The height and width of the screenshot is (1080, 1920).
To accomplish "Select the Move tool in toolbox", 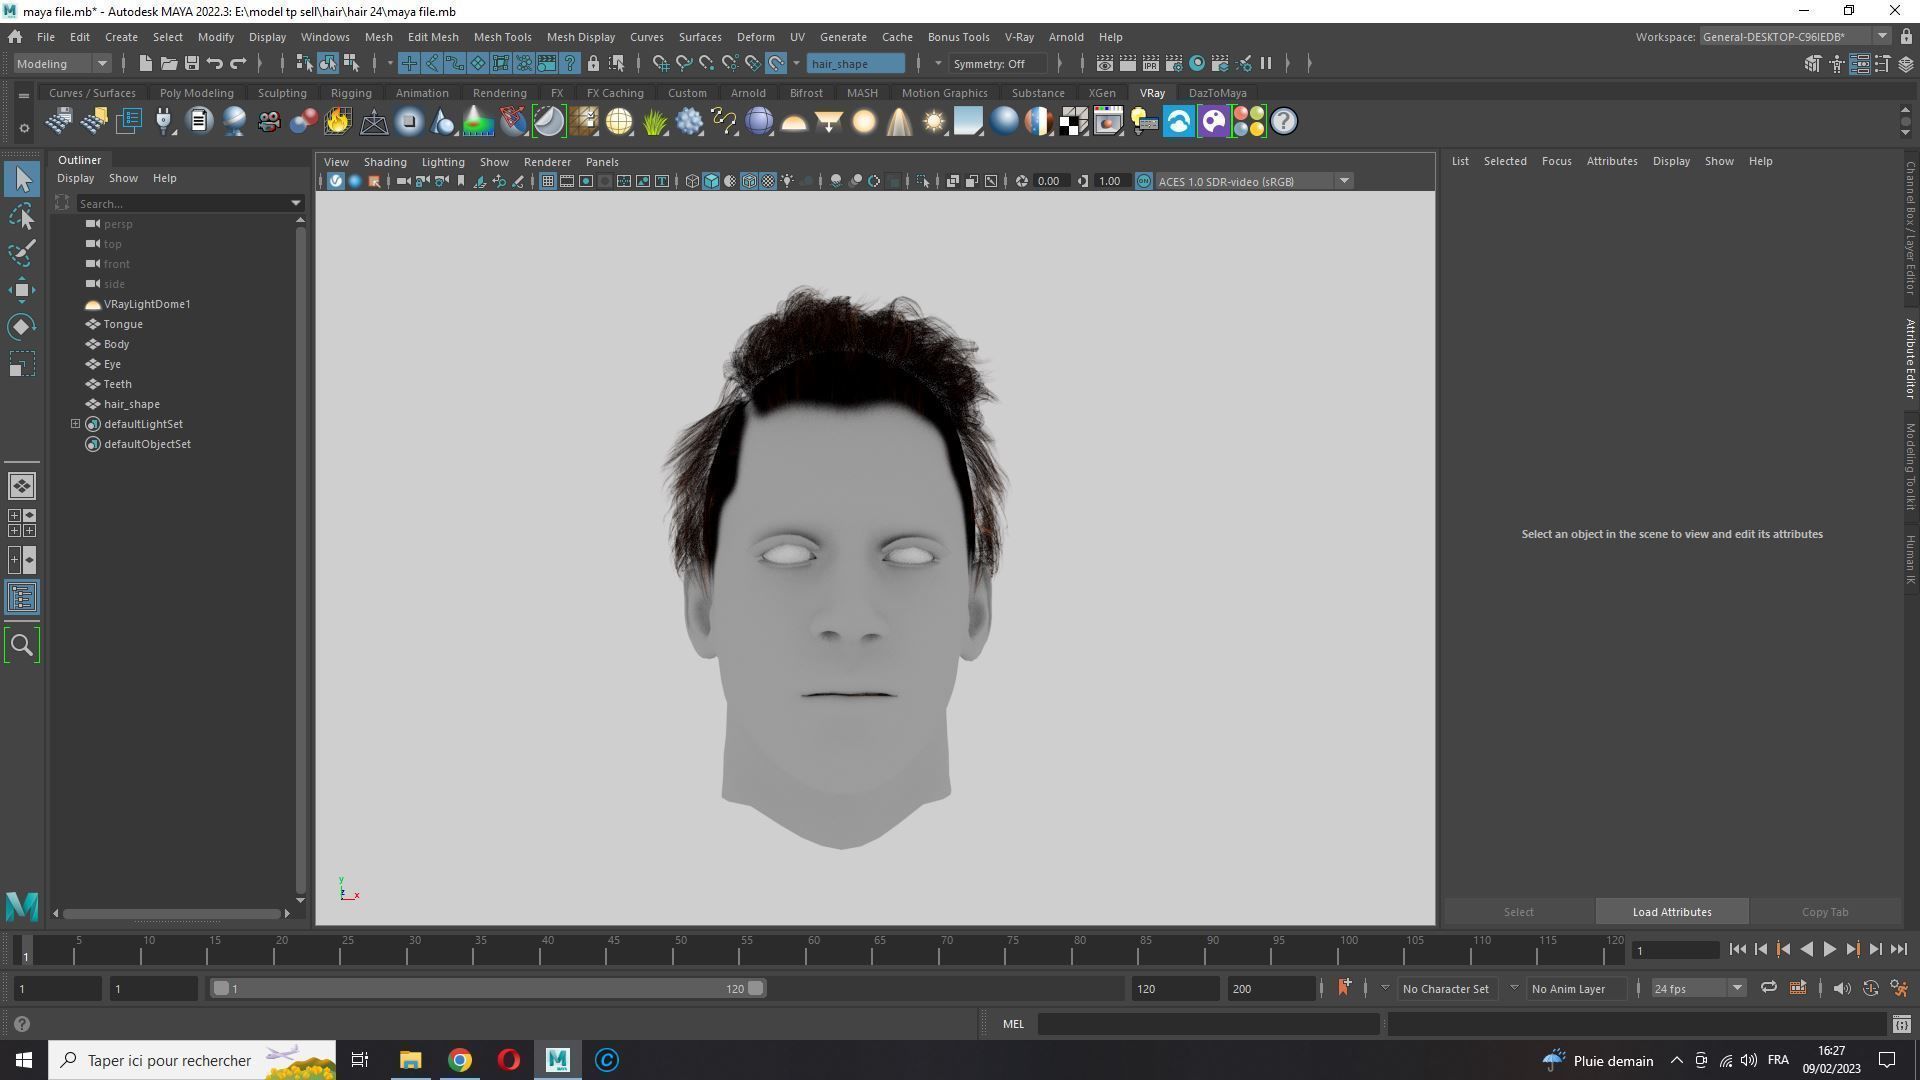I will (x=22, y=290).
